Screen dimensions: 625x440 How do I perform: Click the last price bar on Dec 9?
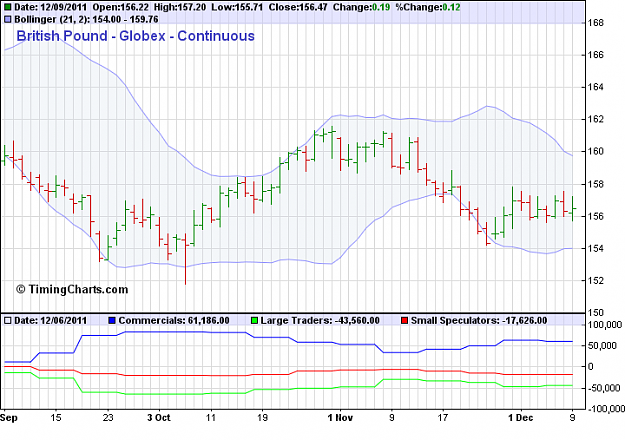click(573, 208)
